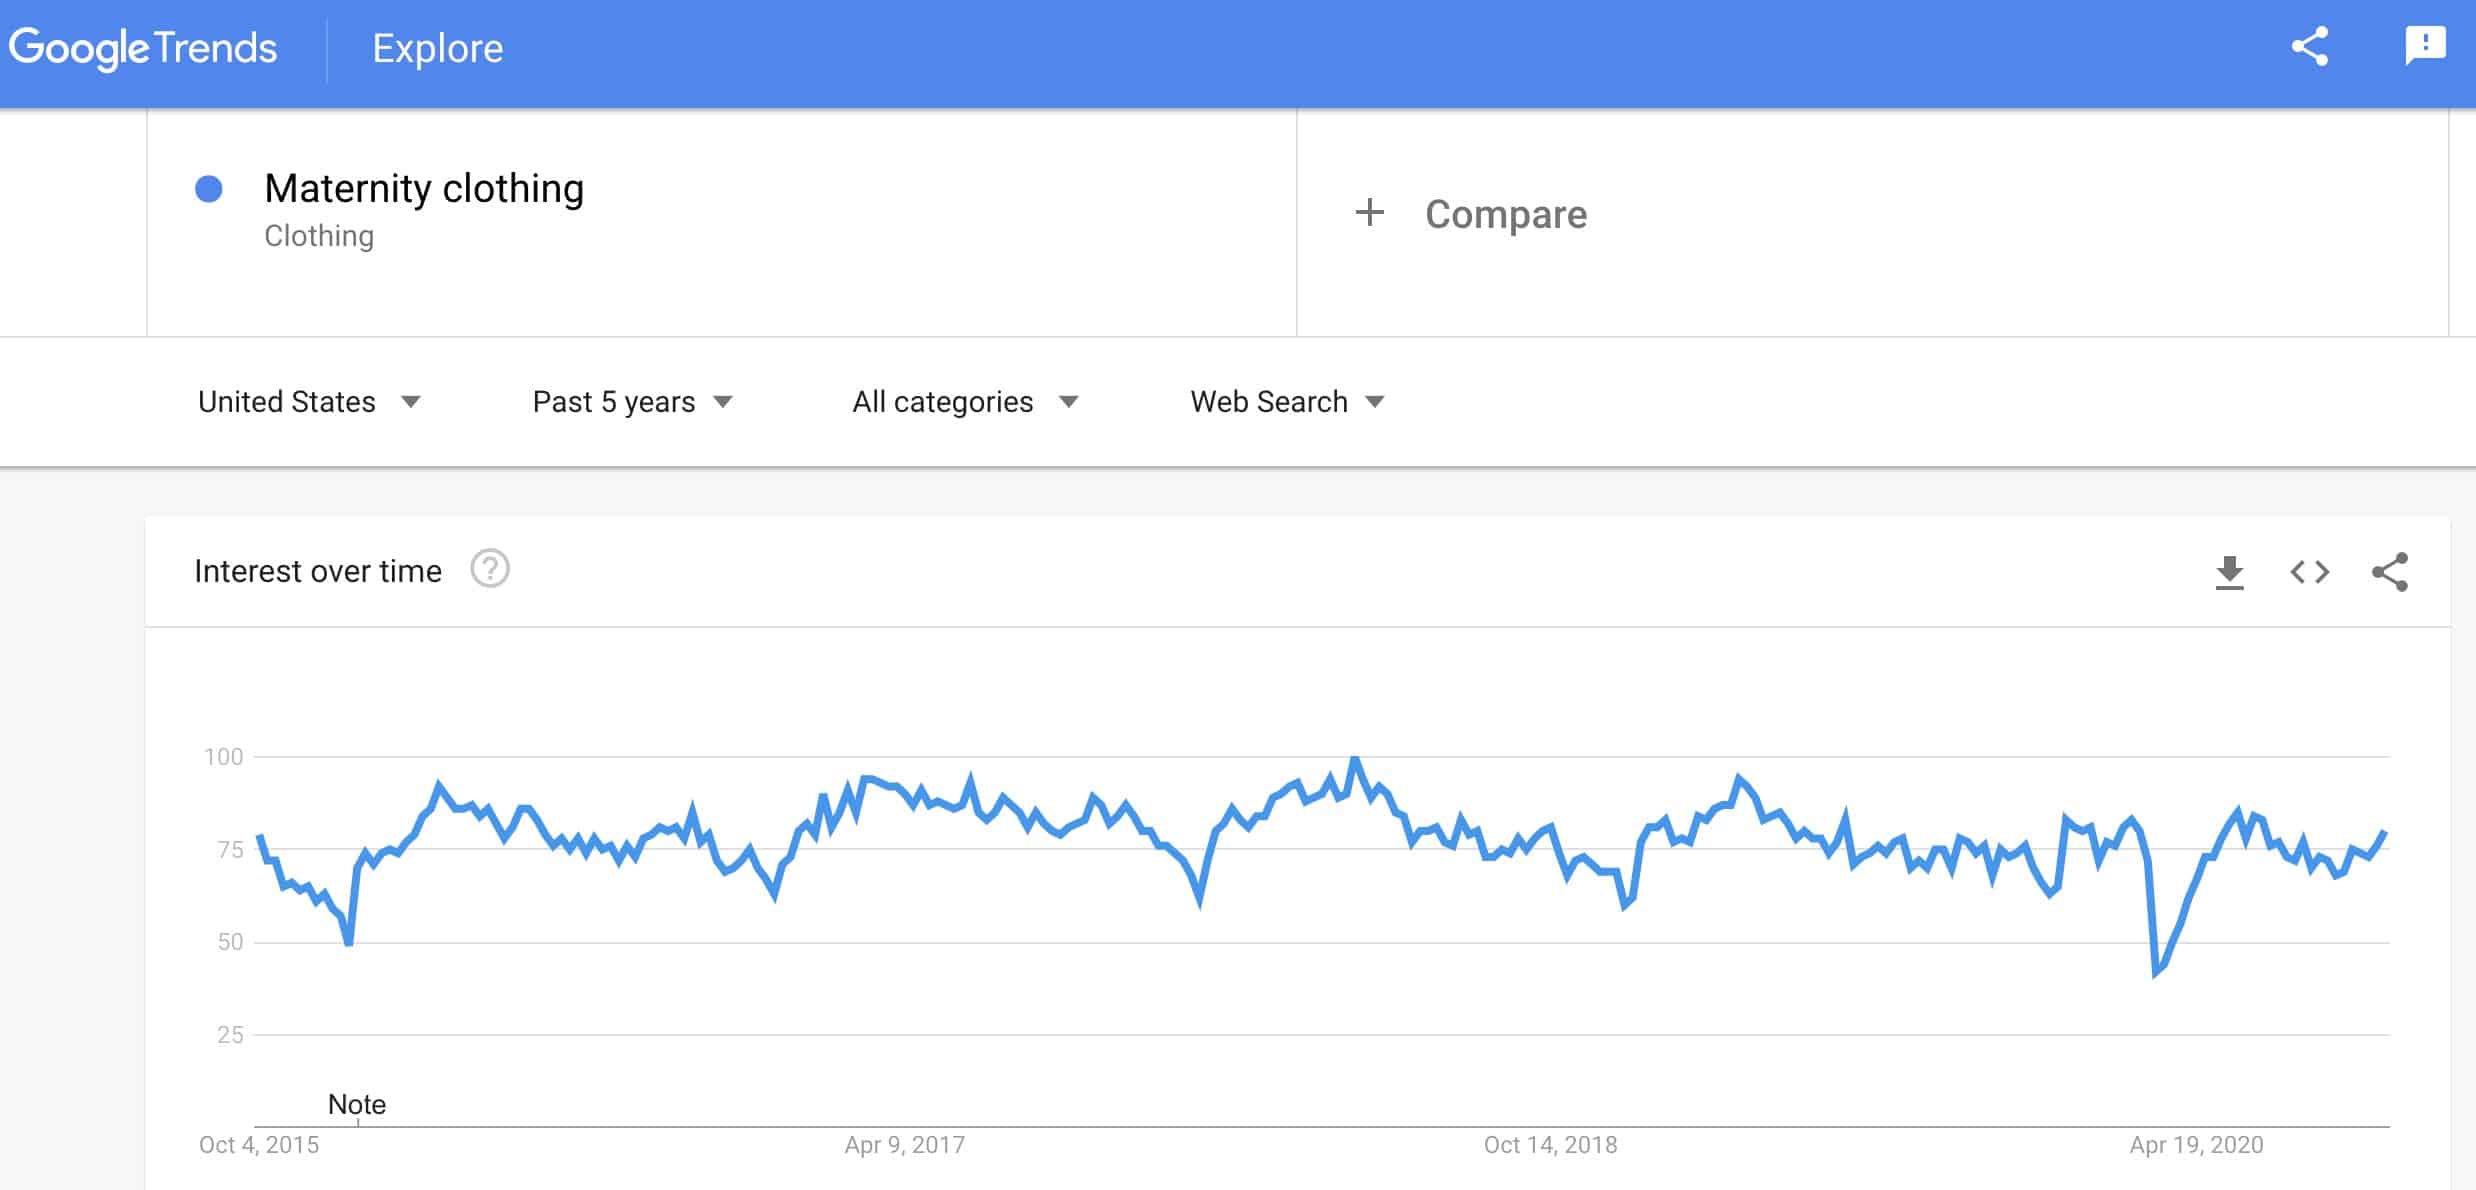Image resolution: width=2476 pixels, height=1190 pixels.
Task: Download the Interest over time CSV
Action: click(2229, 572)
